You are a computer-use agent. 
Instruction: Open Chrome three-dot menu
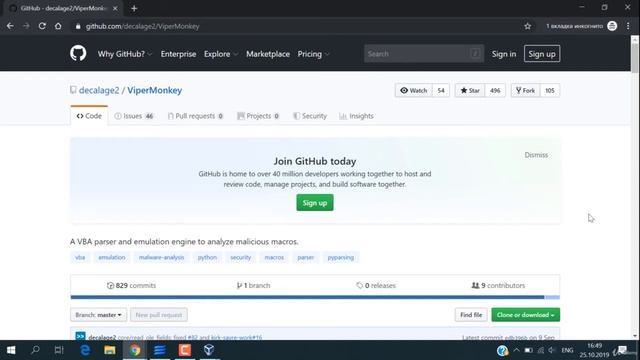pyautogui.click(x=628, y=26)
